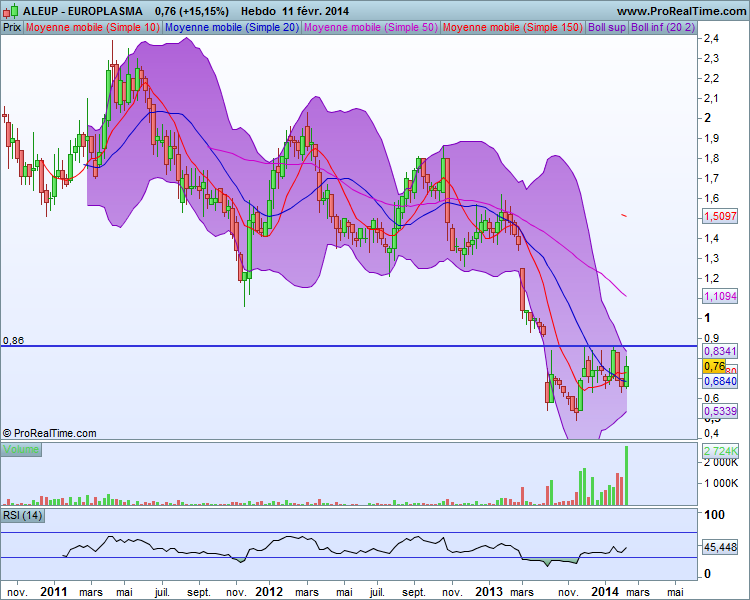The image size is (750, 600).
Task: Click the Volume panel label
Action: click(x=21, y=449)
